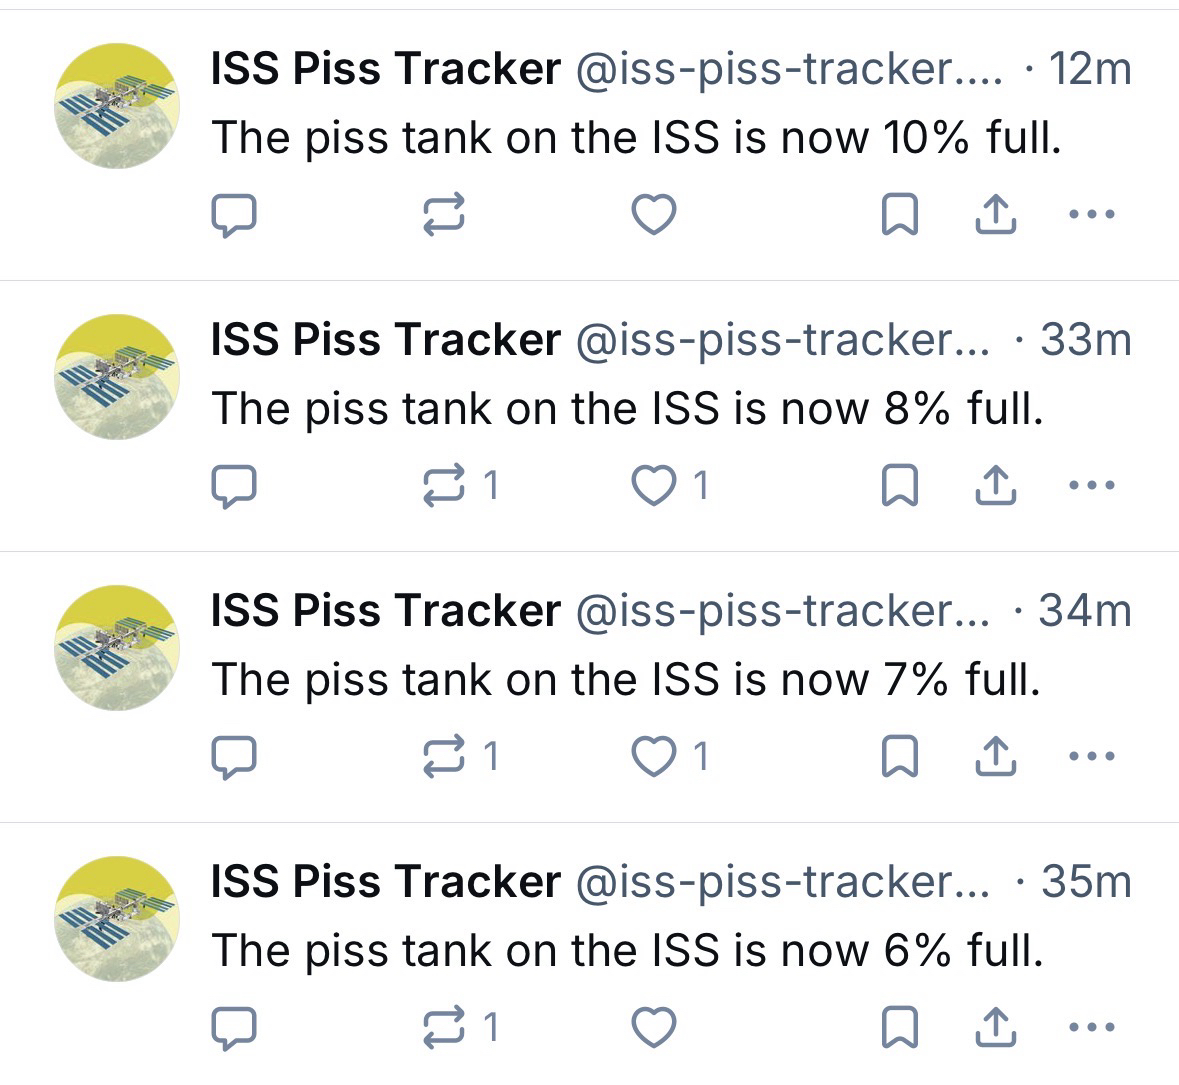Viewport: 1179px width, 1085px height.
Task: Bookmark the 7% full post
Action: click(x=900, y=757)
